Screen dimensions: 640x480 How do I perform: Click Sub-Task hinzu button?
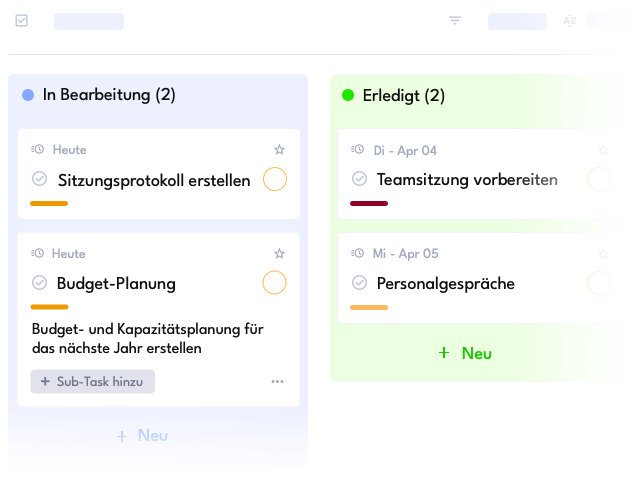93,382
